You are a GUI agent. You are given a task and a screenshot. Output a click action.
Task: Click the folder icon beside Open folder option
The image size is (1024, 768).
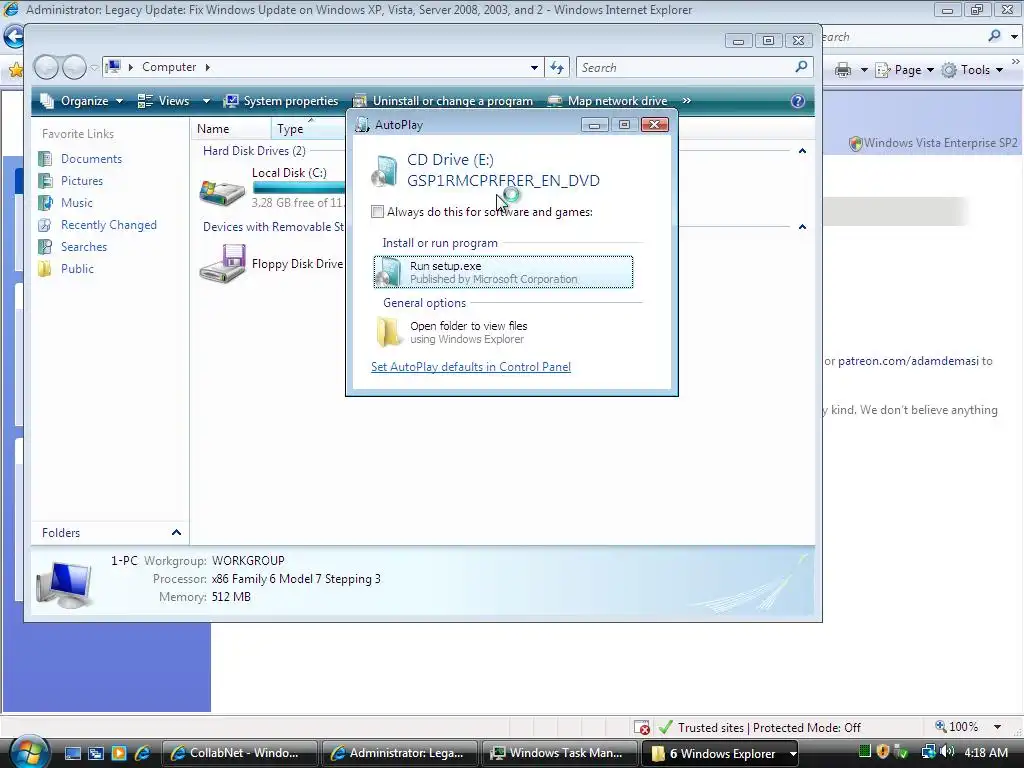point(389,332)
